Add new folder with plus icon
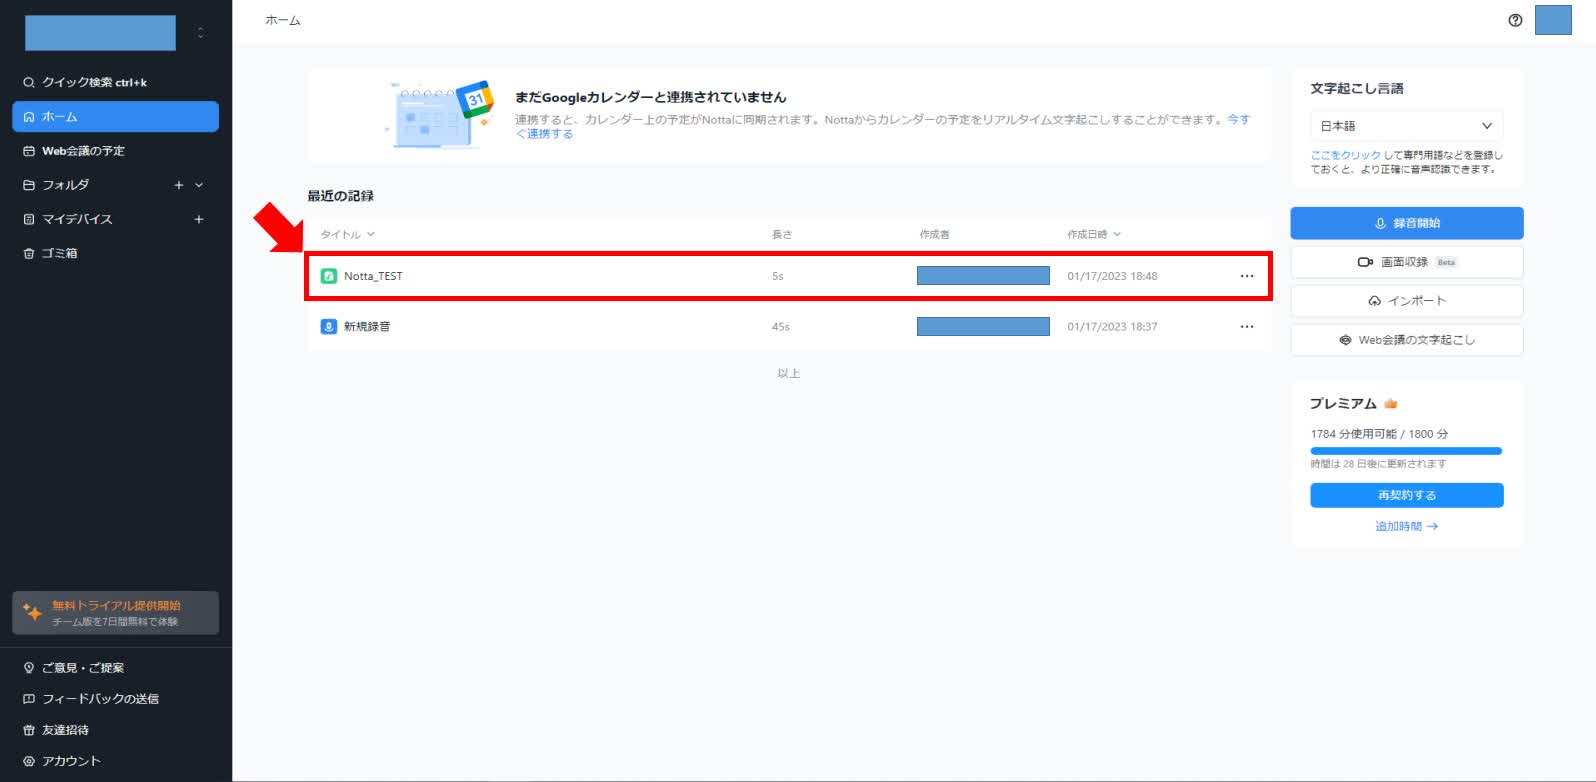The width and height of the screenshot is (1596, 782). point(179,184)
